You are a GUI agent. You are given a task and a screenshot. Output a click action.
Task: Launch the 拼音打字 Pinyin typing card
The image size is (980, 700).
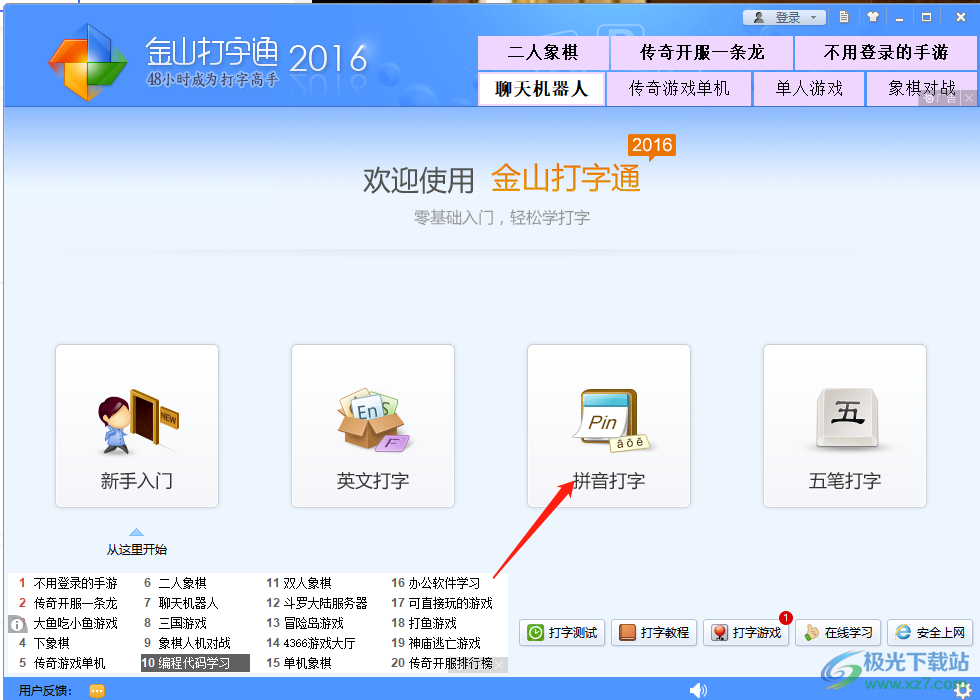[609, 426]
